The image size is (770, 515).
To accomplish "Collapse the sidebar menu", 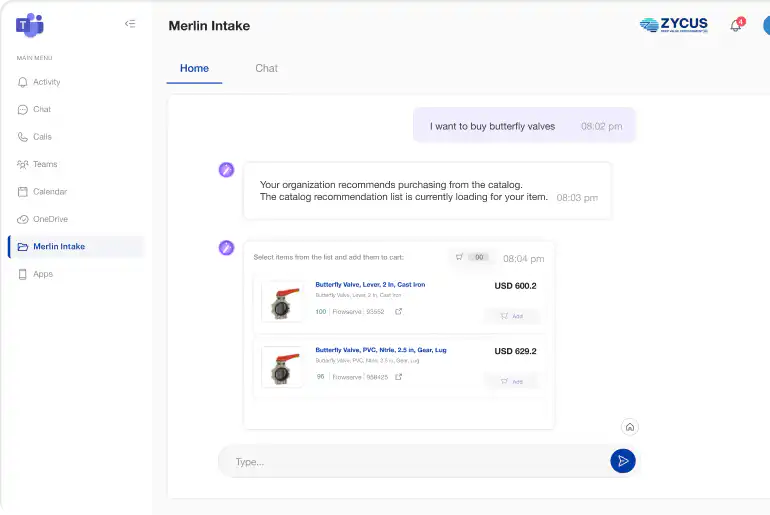I will [x=130, y=24].
